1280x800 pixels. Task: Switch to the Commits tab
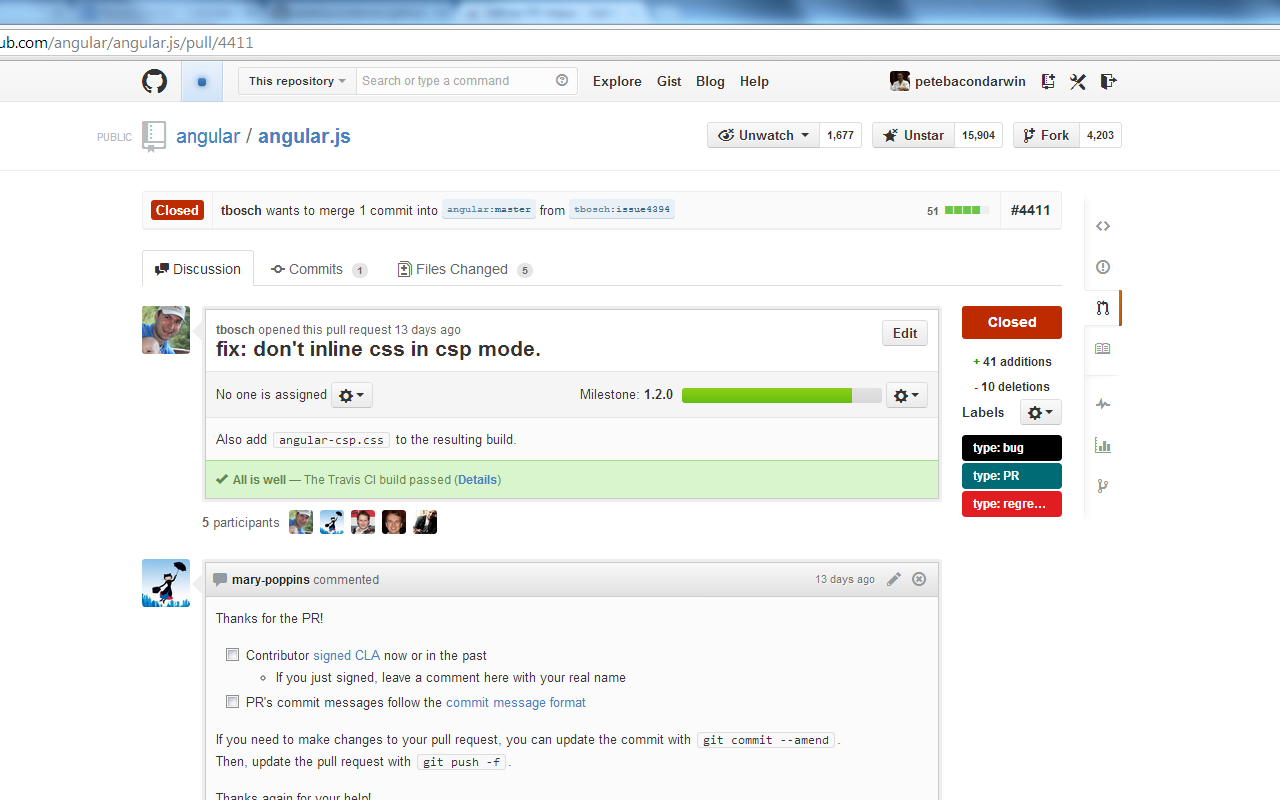point(319,269)
